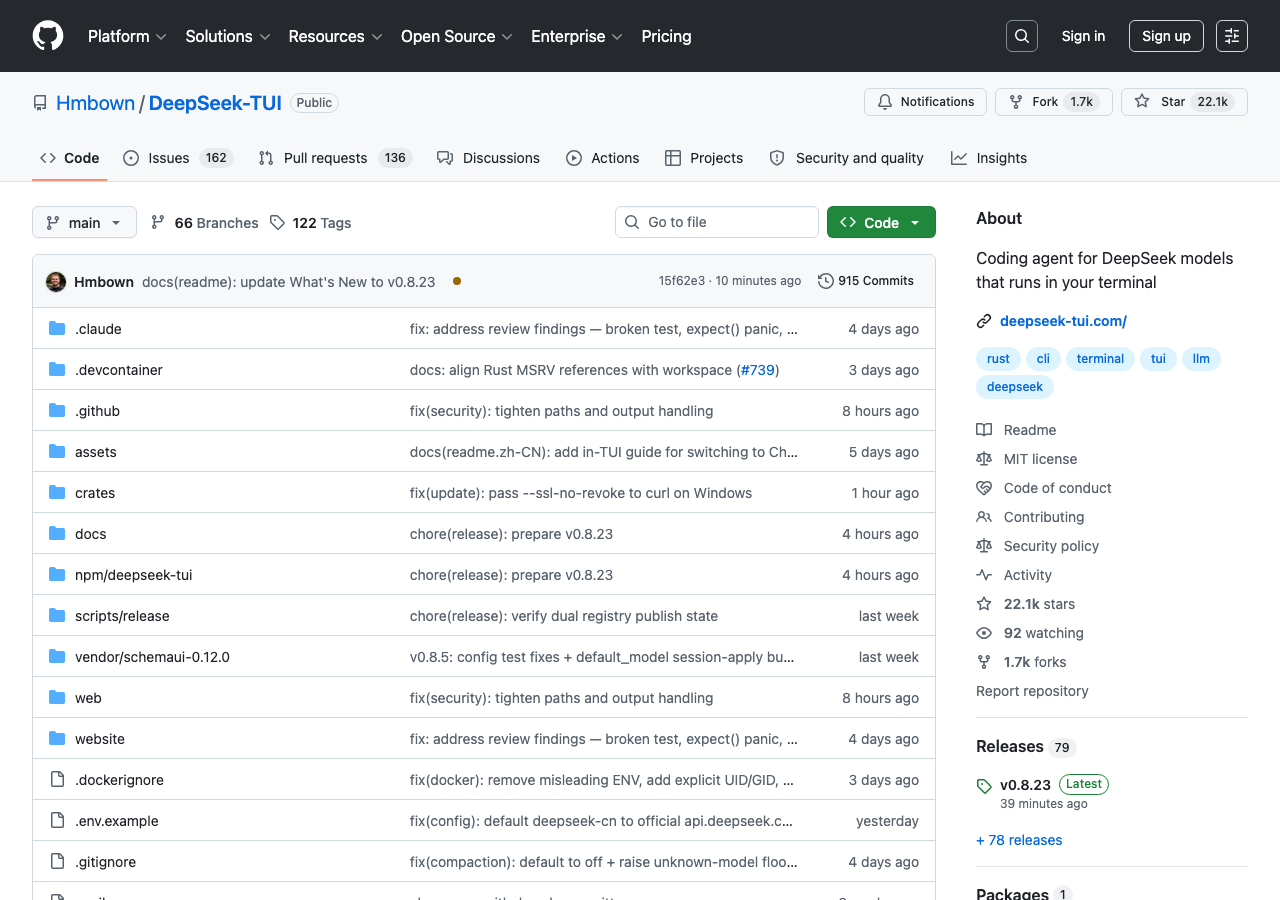Viewport: 1280px width, 900px height.
Task: Select the Code tab
Action: tap(70, 158)
